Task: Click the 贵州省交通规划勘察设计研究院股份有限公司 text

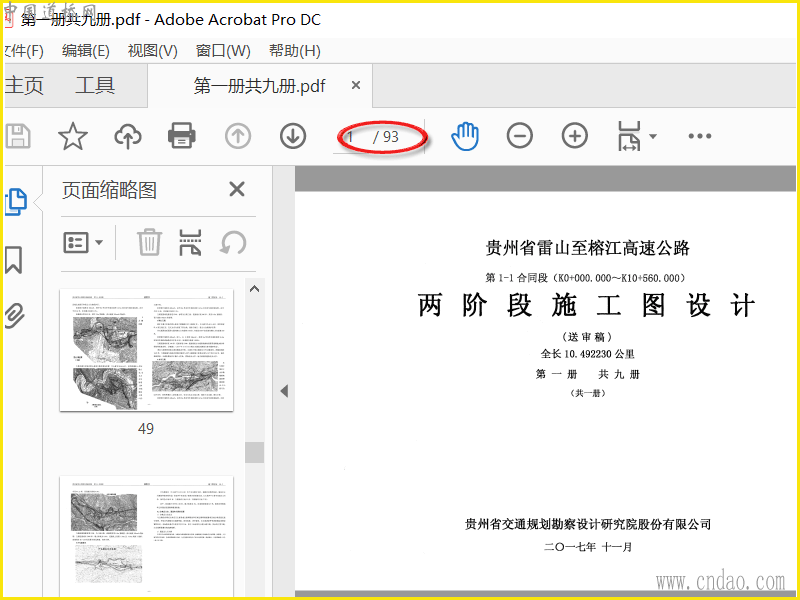Action: coord(588,524)
